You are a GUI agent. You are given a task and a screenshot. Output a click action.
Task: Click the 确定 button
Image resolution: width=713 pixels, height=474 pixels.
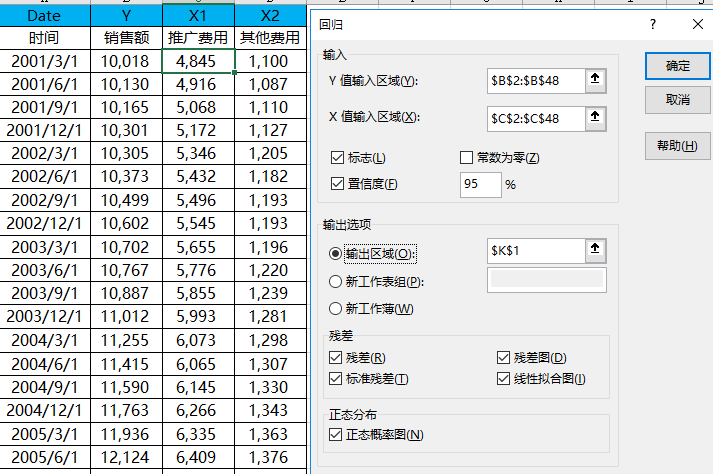click(x=678, y=66)
